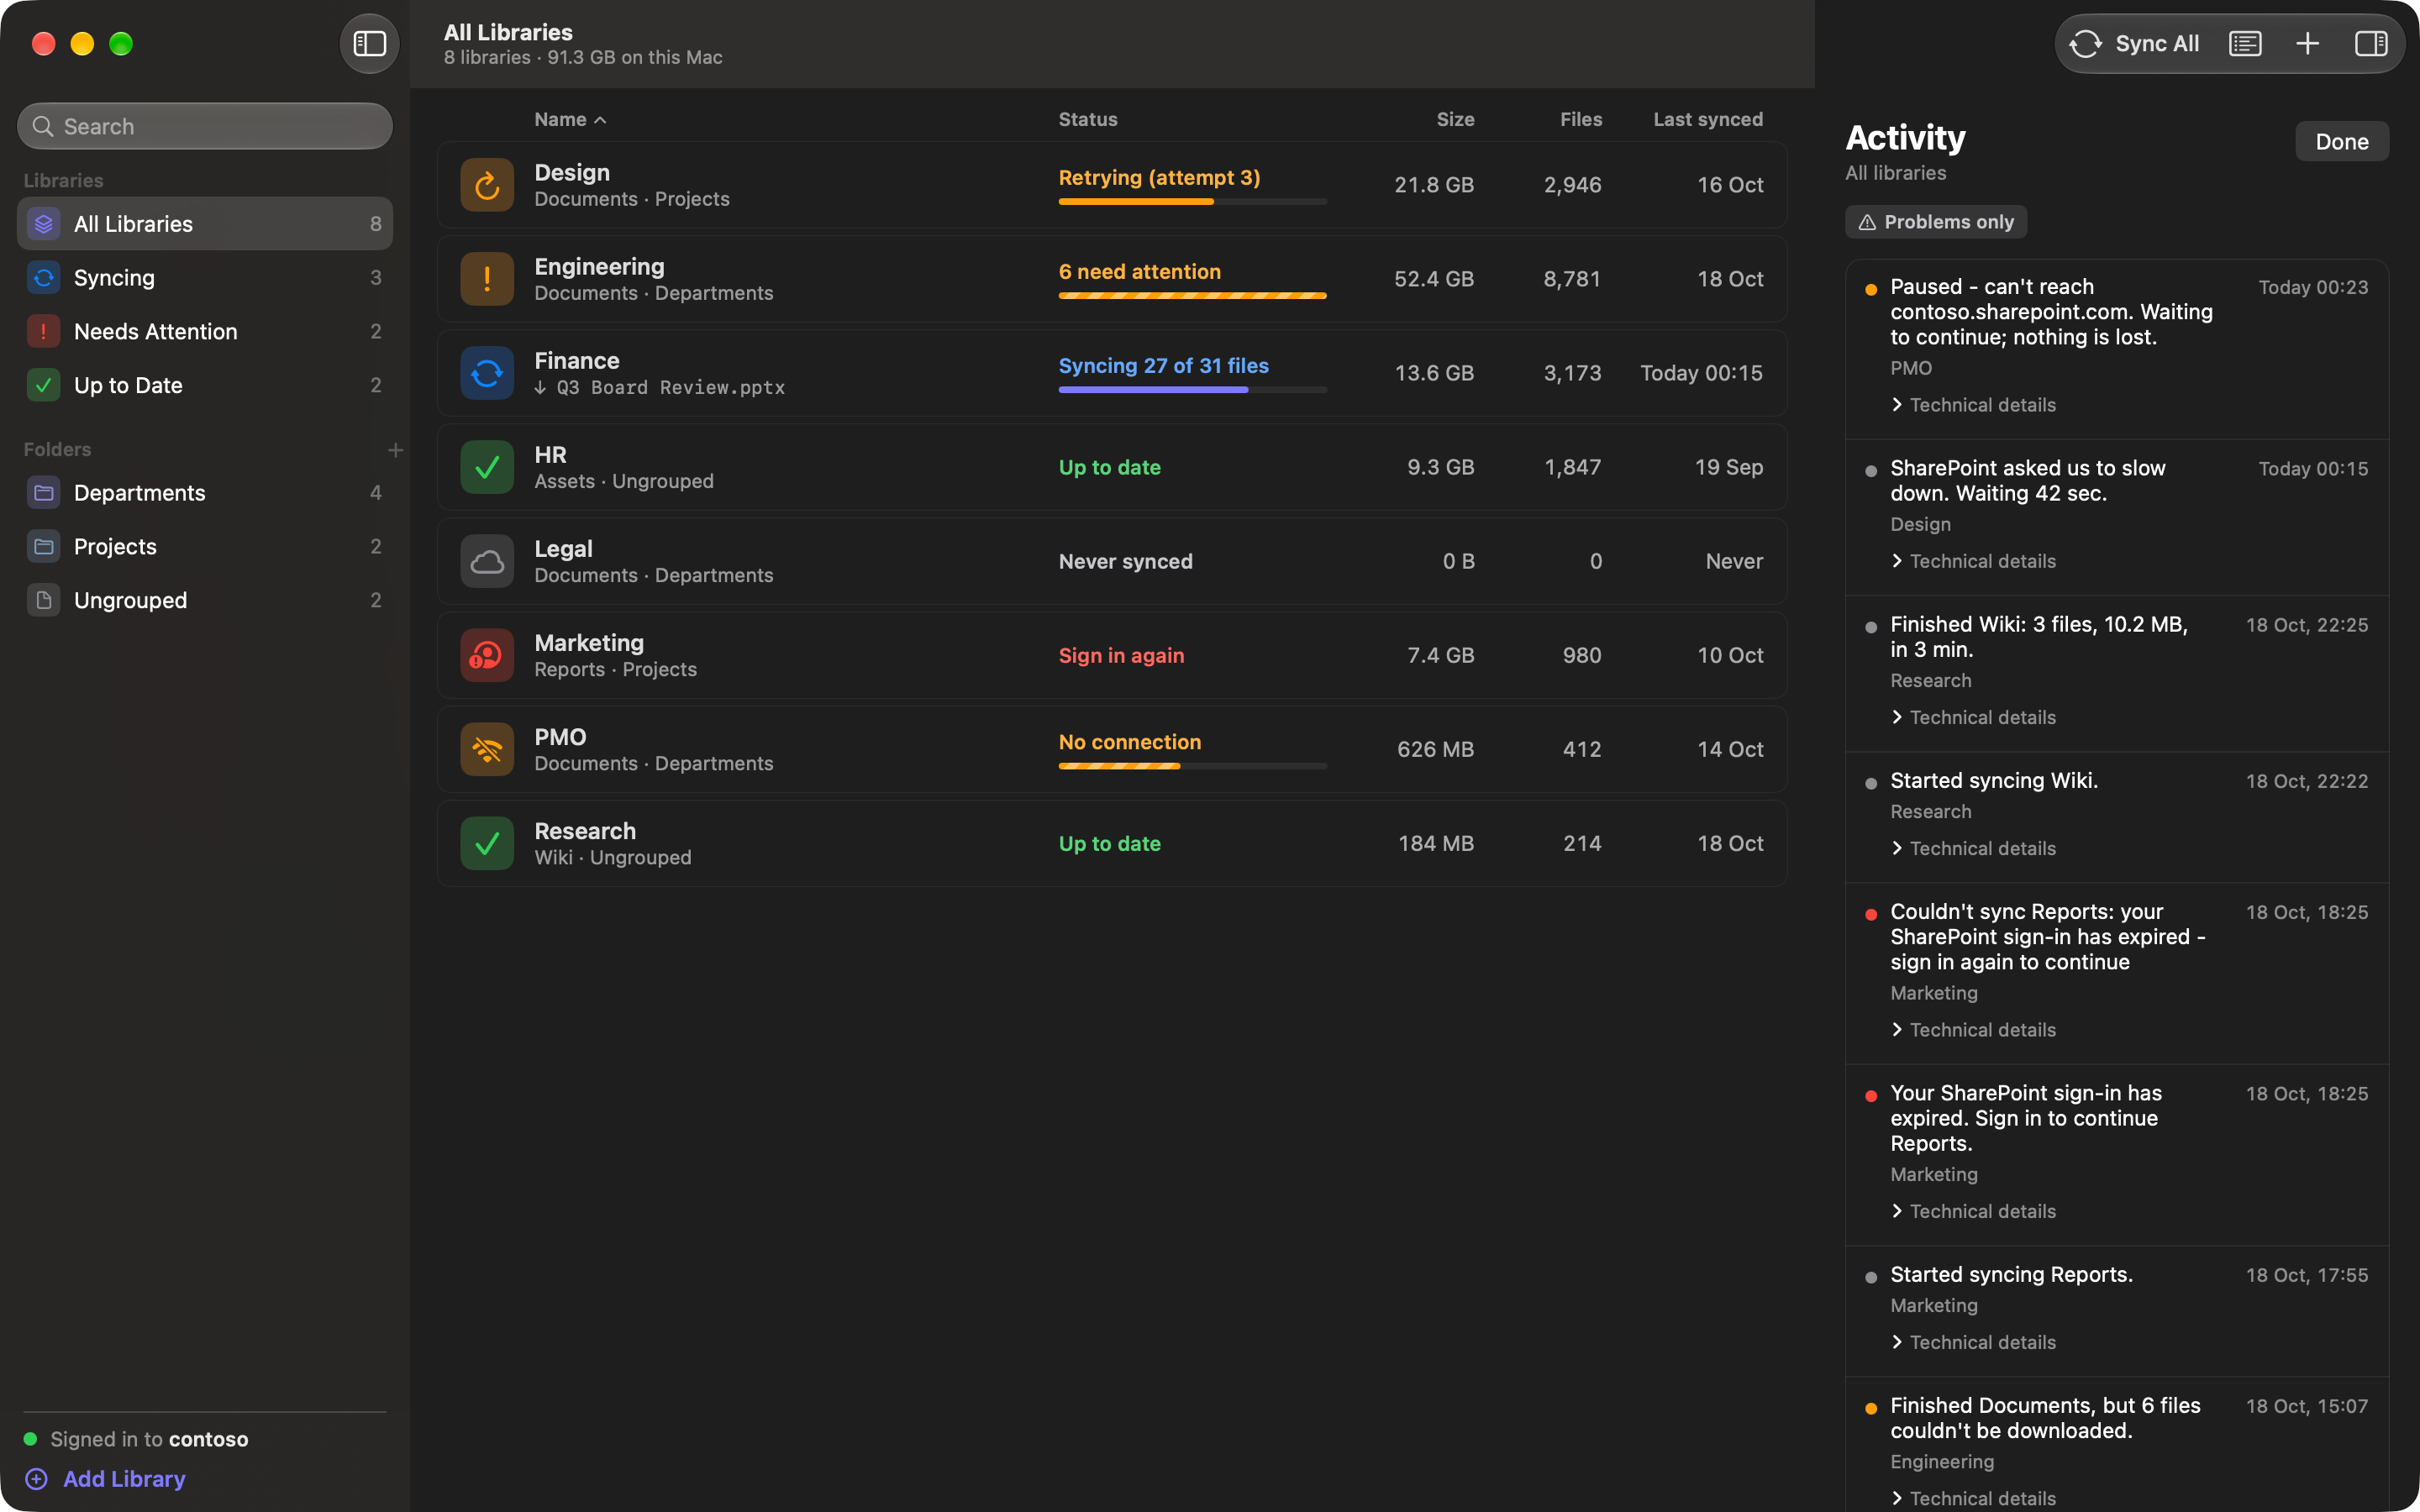Viewport: 2420px width, 1512px height.
Task: Toggle the sidebar with the sidebar icon
Action: click(x=369, y=44)
